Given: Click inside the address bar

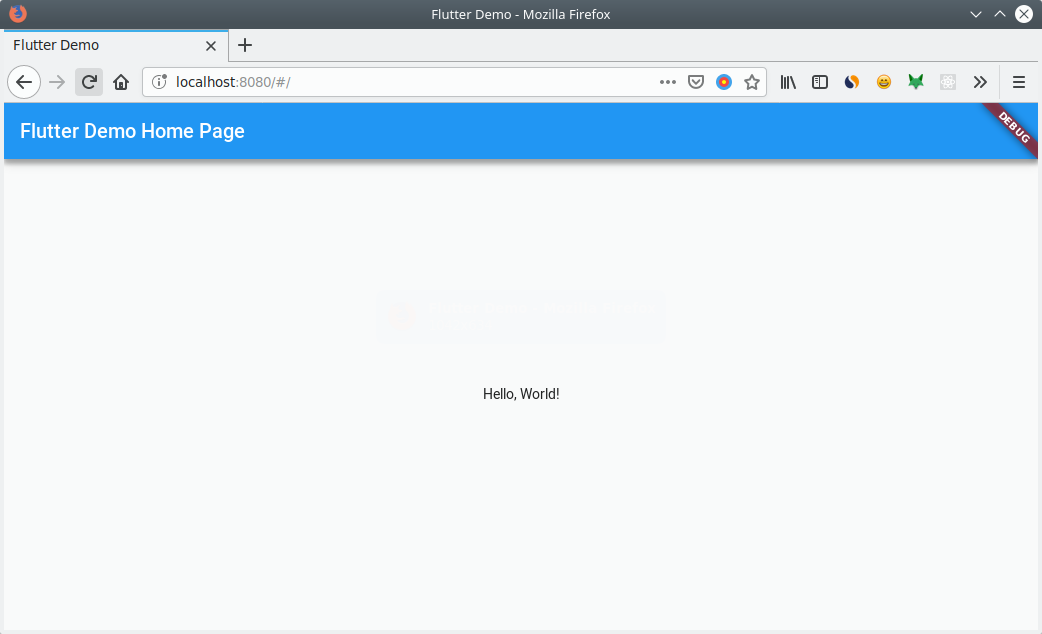Looking at the screenshot, I should (400, 82).
